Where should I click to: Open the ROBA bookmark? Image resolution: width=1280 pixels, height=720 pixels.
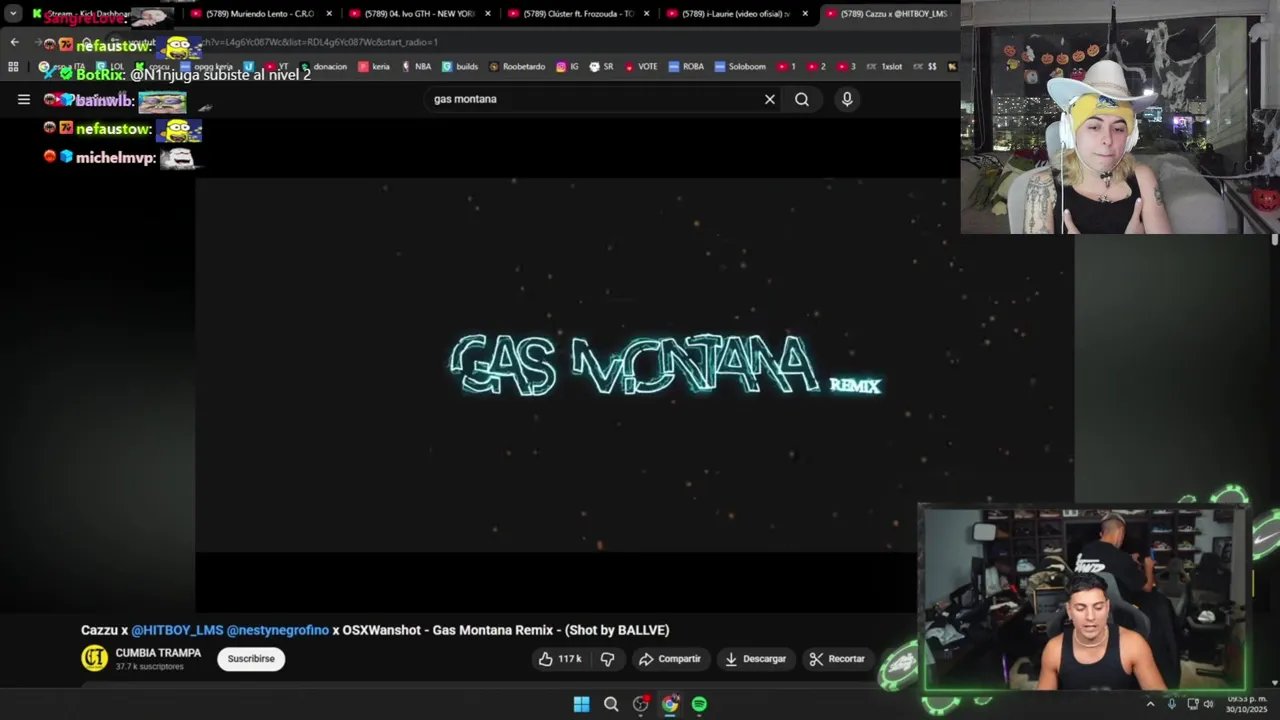pyautogui.click(x=687, y=67)
